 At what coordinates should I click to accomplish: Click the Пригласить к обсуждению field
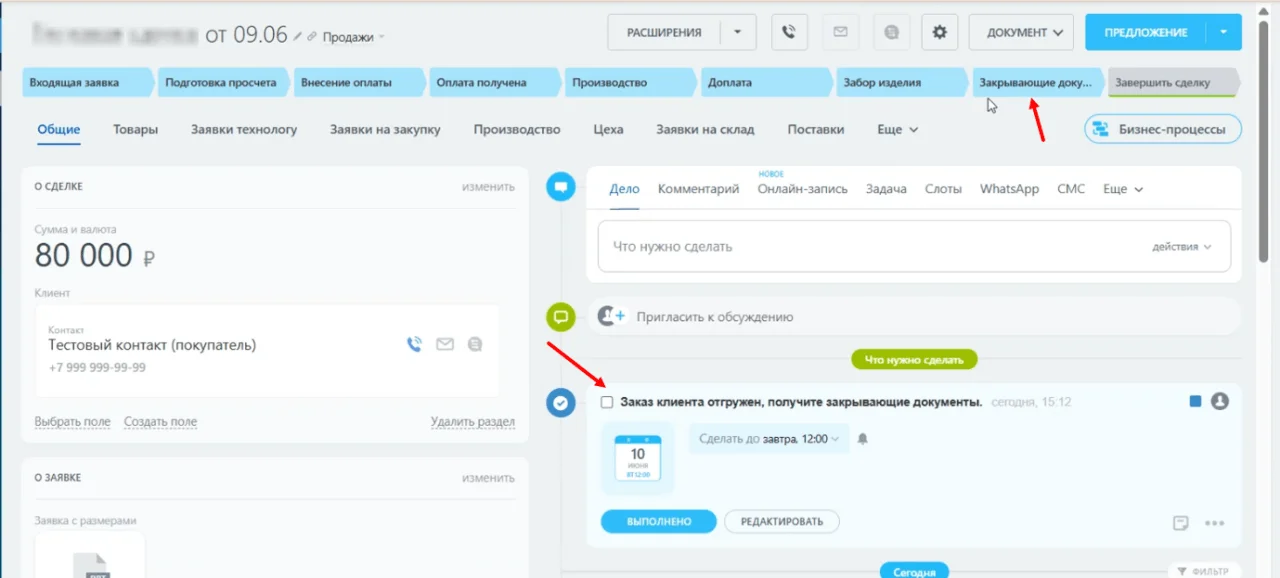tap(914, 316)
